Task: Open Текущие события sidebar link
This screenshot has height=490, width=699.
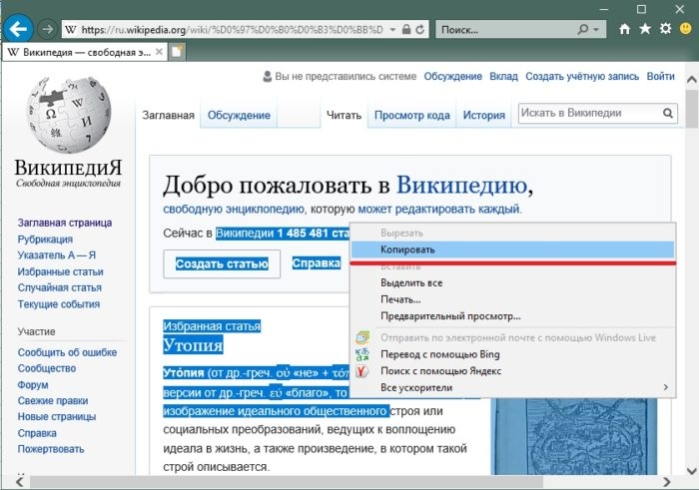Action: pos(58,305)
